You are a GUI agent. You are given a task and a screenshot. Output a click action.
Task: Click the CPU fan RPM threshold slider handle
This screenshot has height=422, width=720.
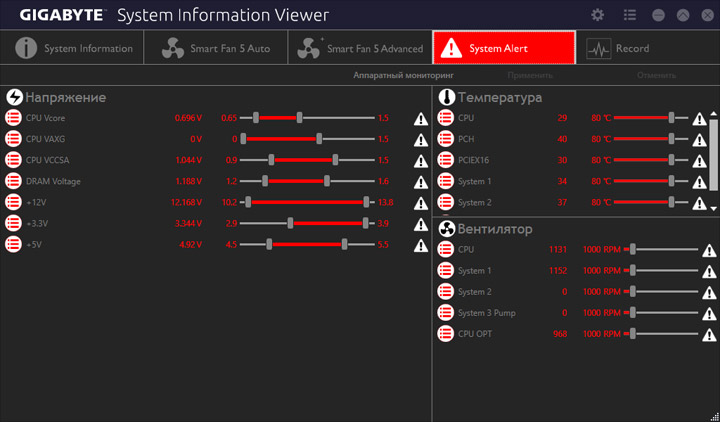(633, 249)
